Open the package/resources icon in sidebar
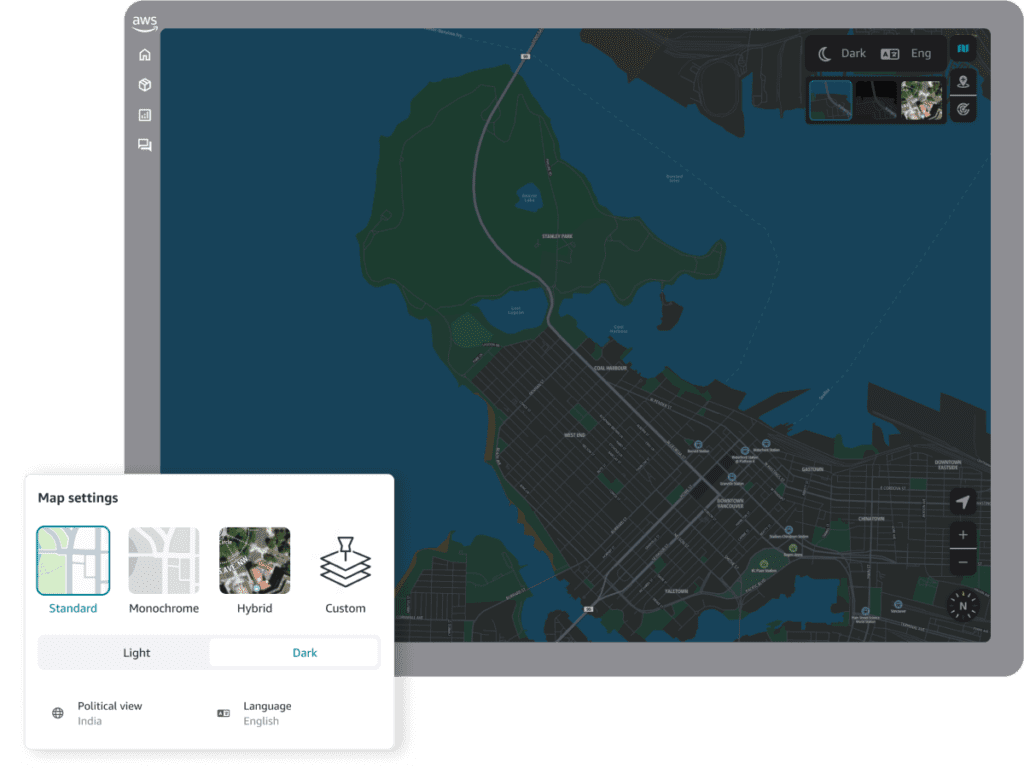Screen dimensions: 1024x768 [144, 84]
